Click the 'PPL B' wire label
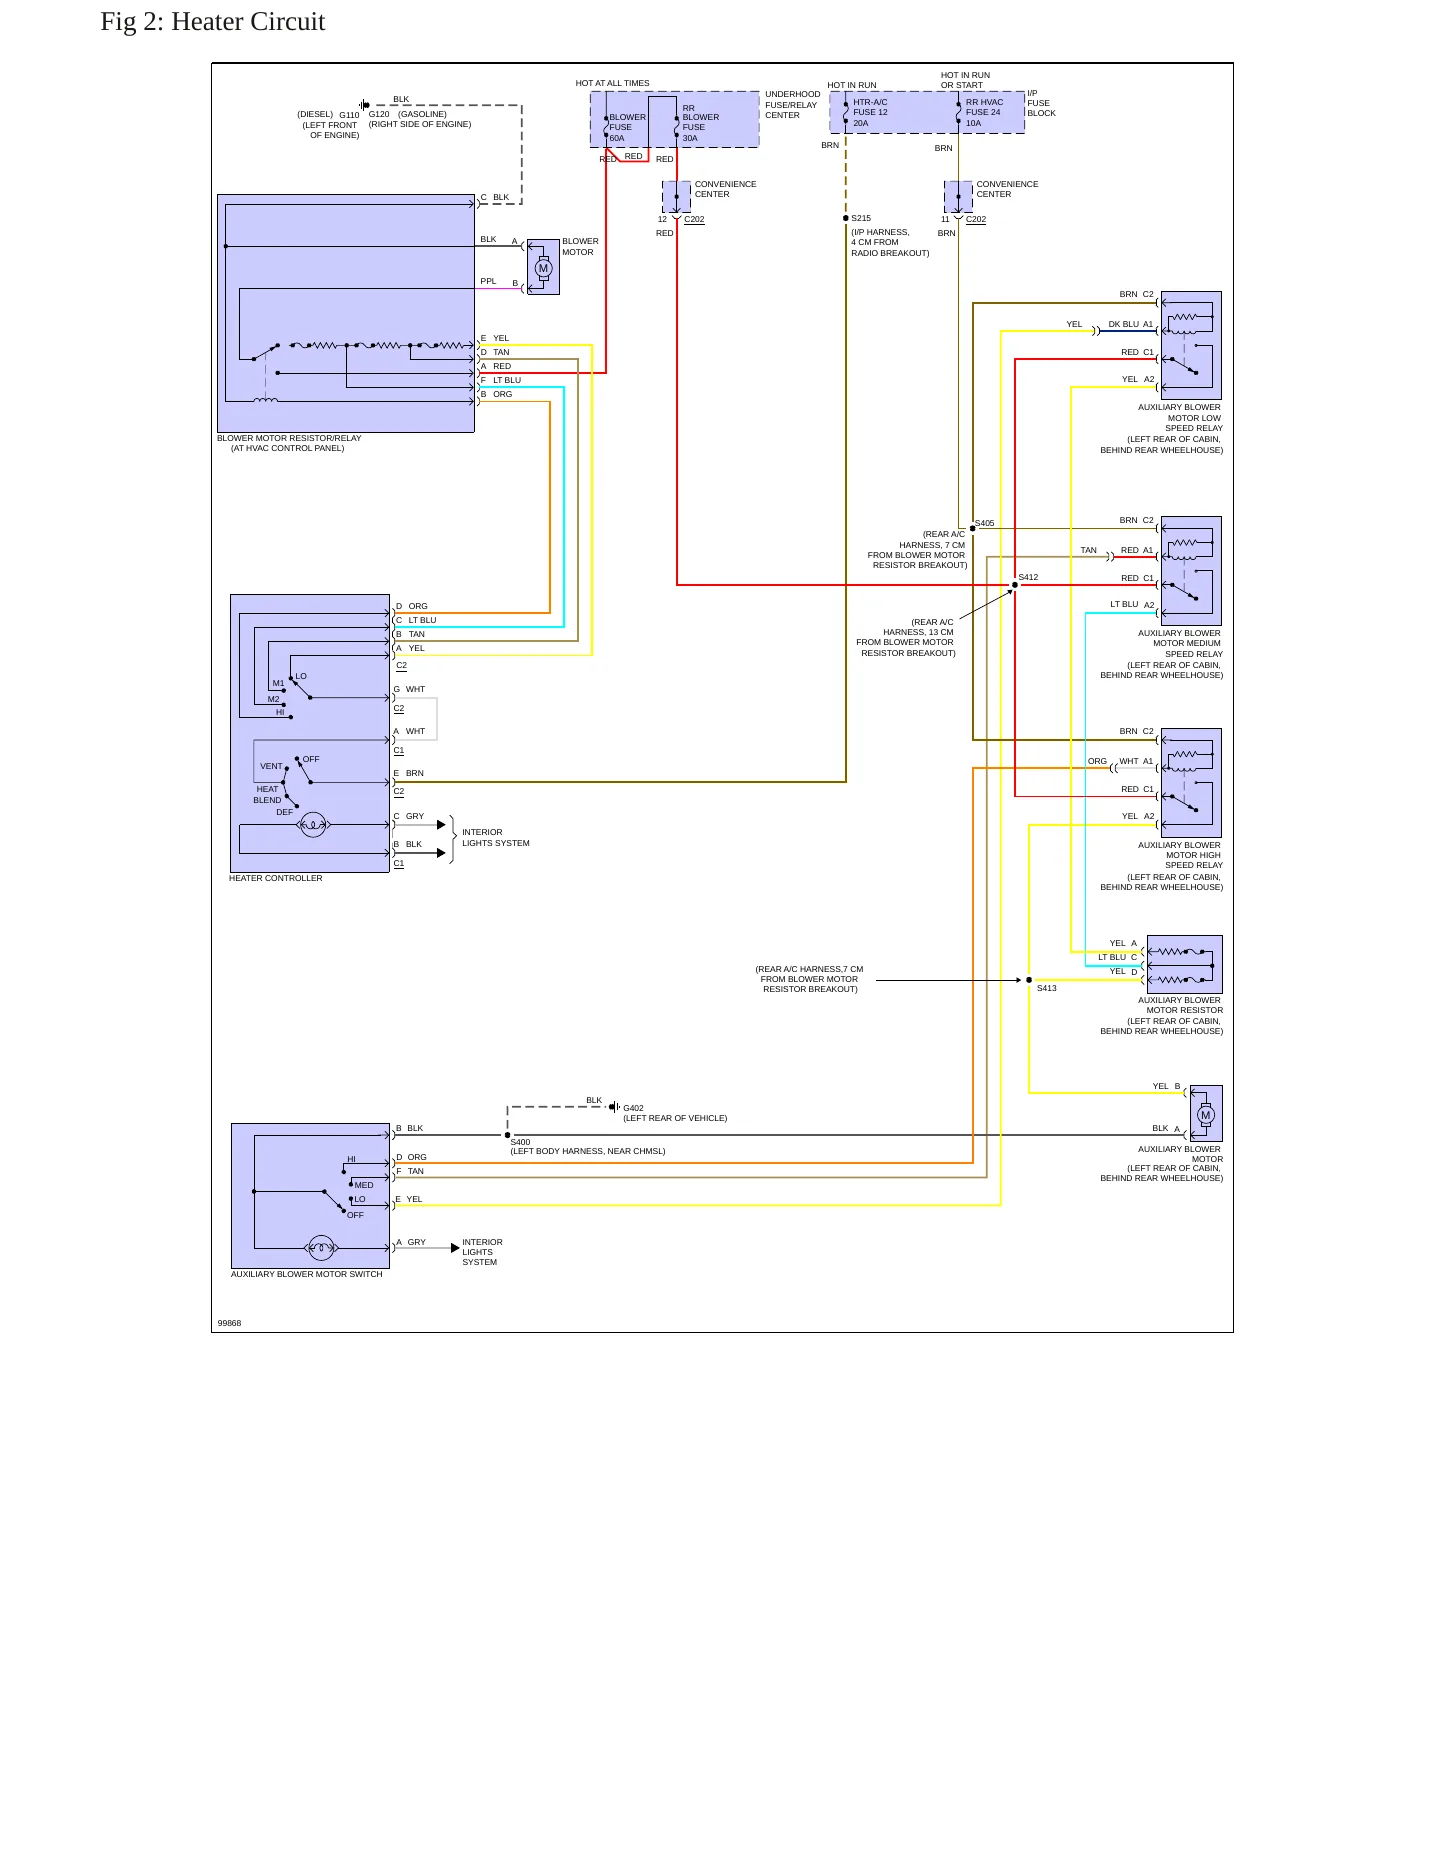1445x1870 pixels. pos(499,282)
